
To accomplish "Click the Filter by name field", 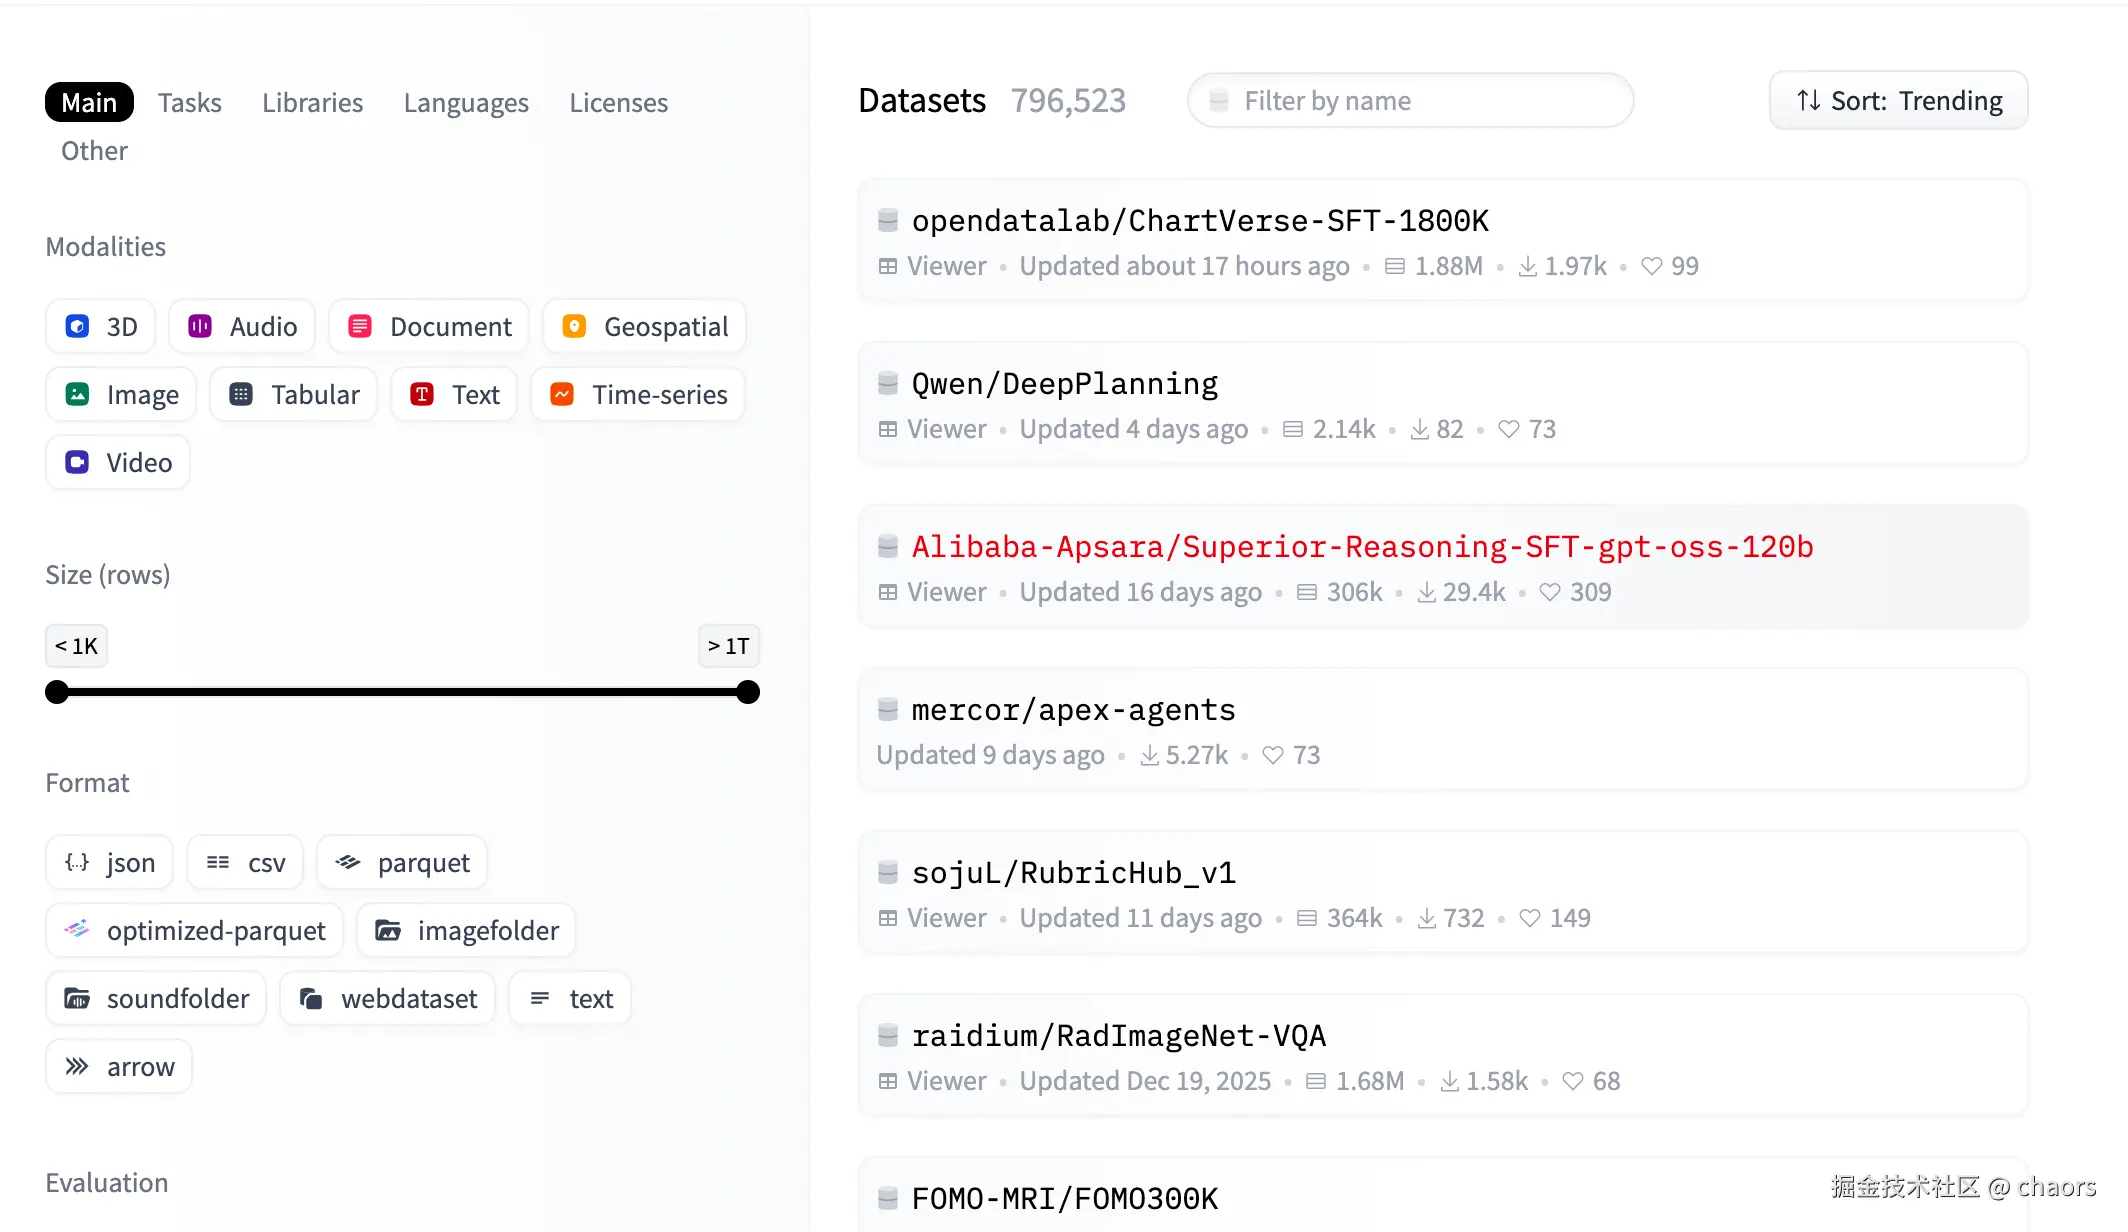I will (1410, 101).
